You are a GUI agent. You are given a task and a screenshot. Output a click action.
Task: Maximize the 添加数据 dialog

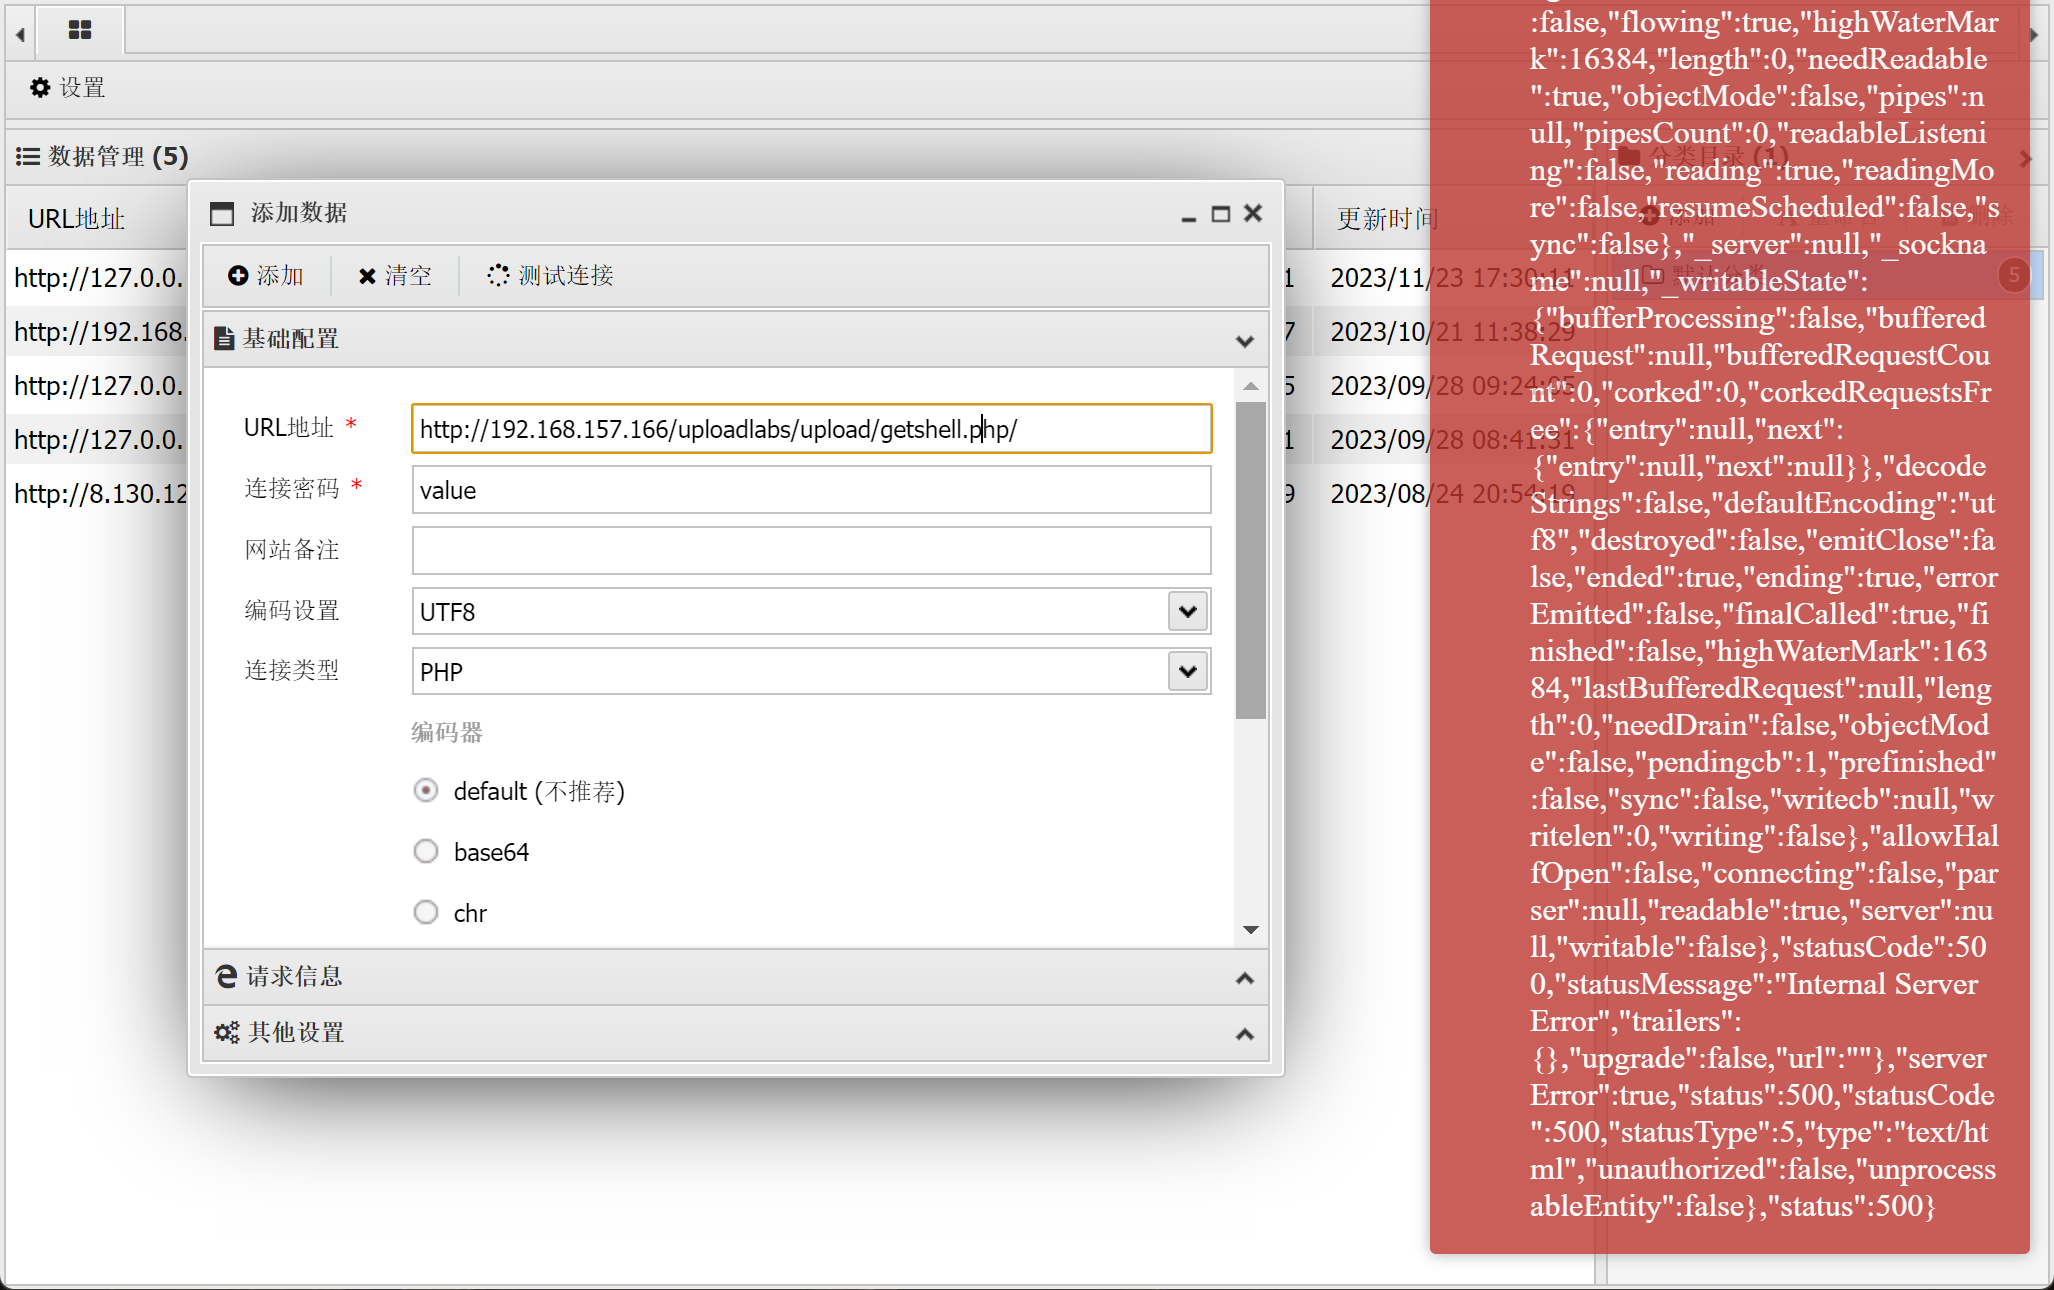click(x=1220, y=214)
